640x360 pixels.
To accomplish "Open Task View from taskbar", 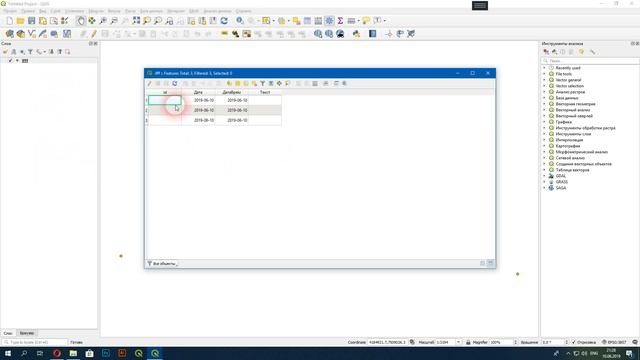I will coord(40,353).
